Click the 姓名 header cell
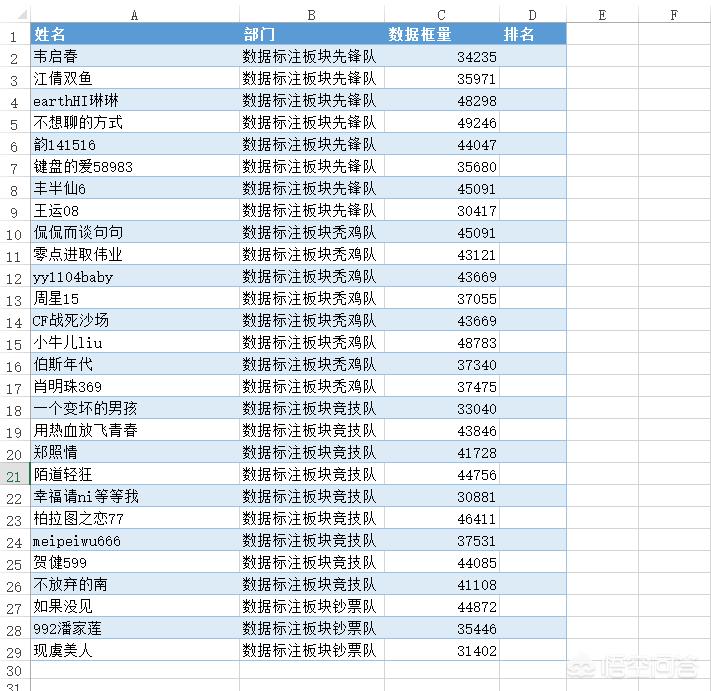Image resolution: width=711 pixels, height=691 pixels. 135,34
